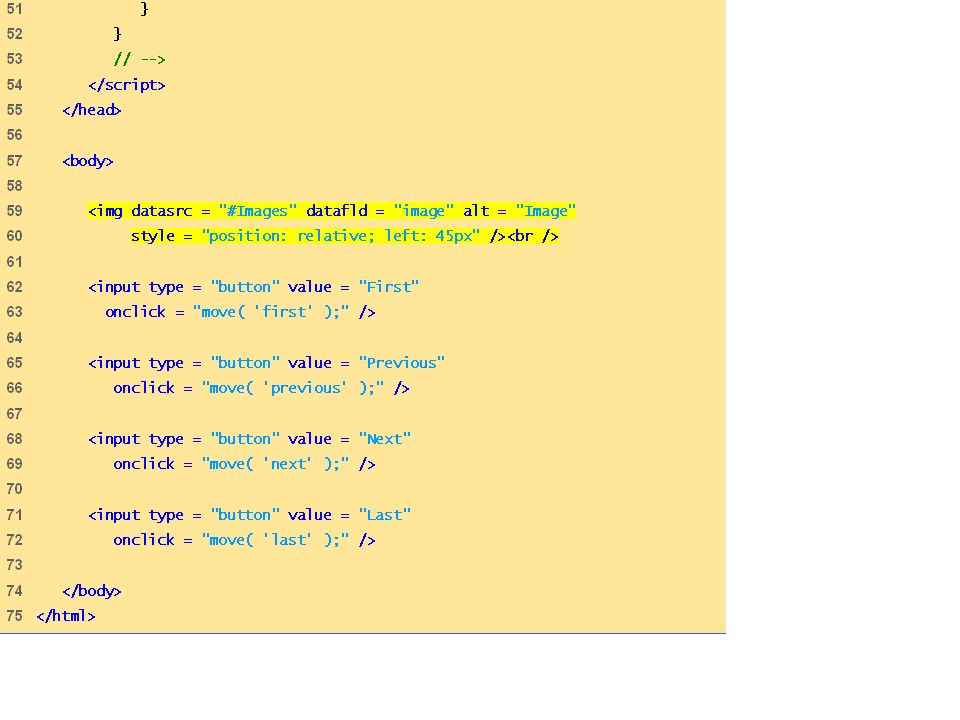Click the alt "Image" string

(546, 211)
